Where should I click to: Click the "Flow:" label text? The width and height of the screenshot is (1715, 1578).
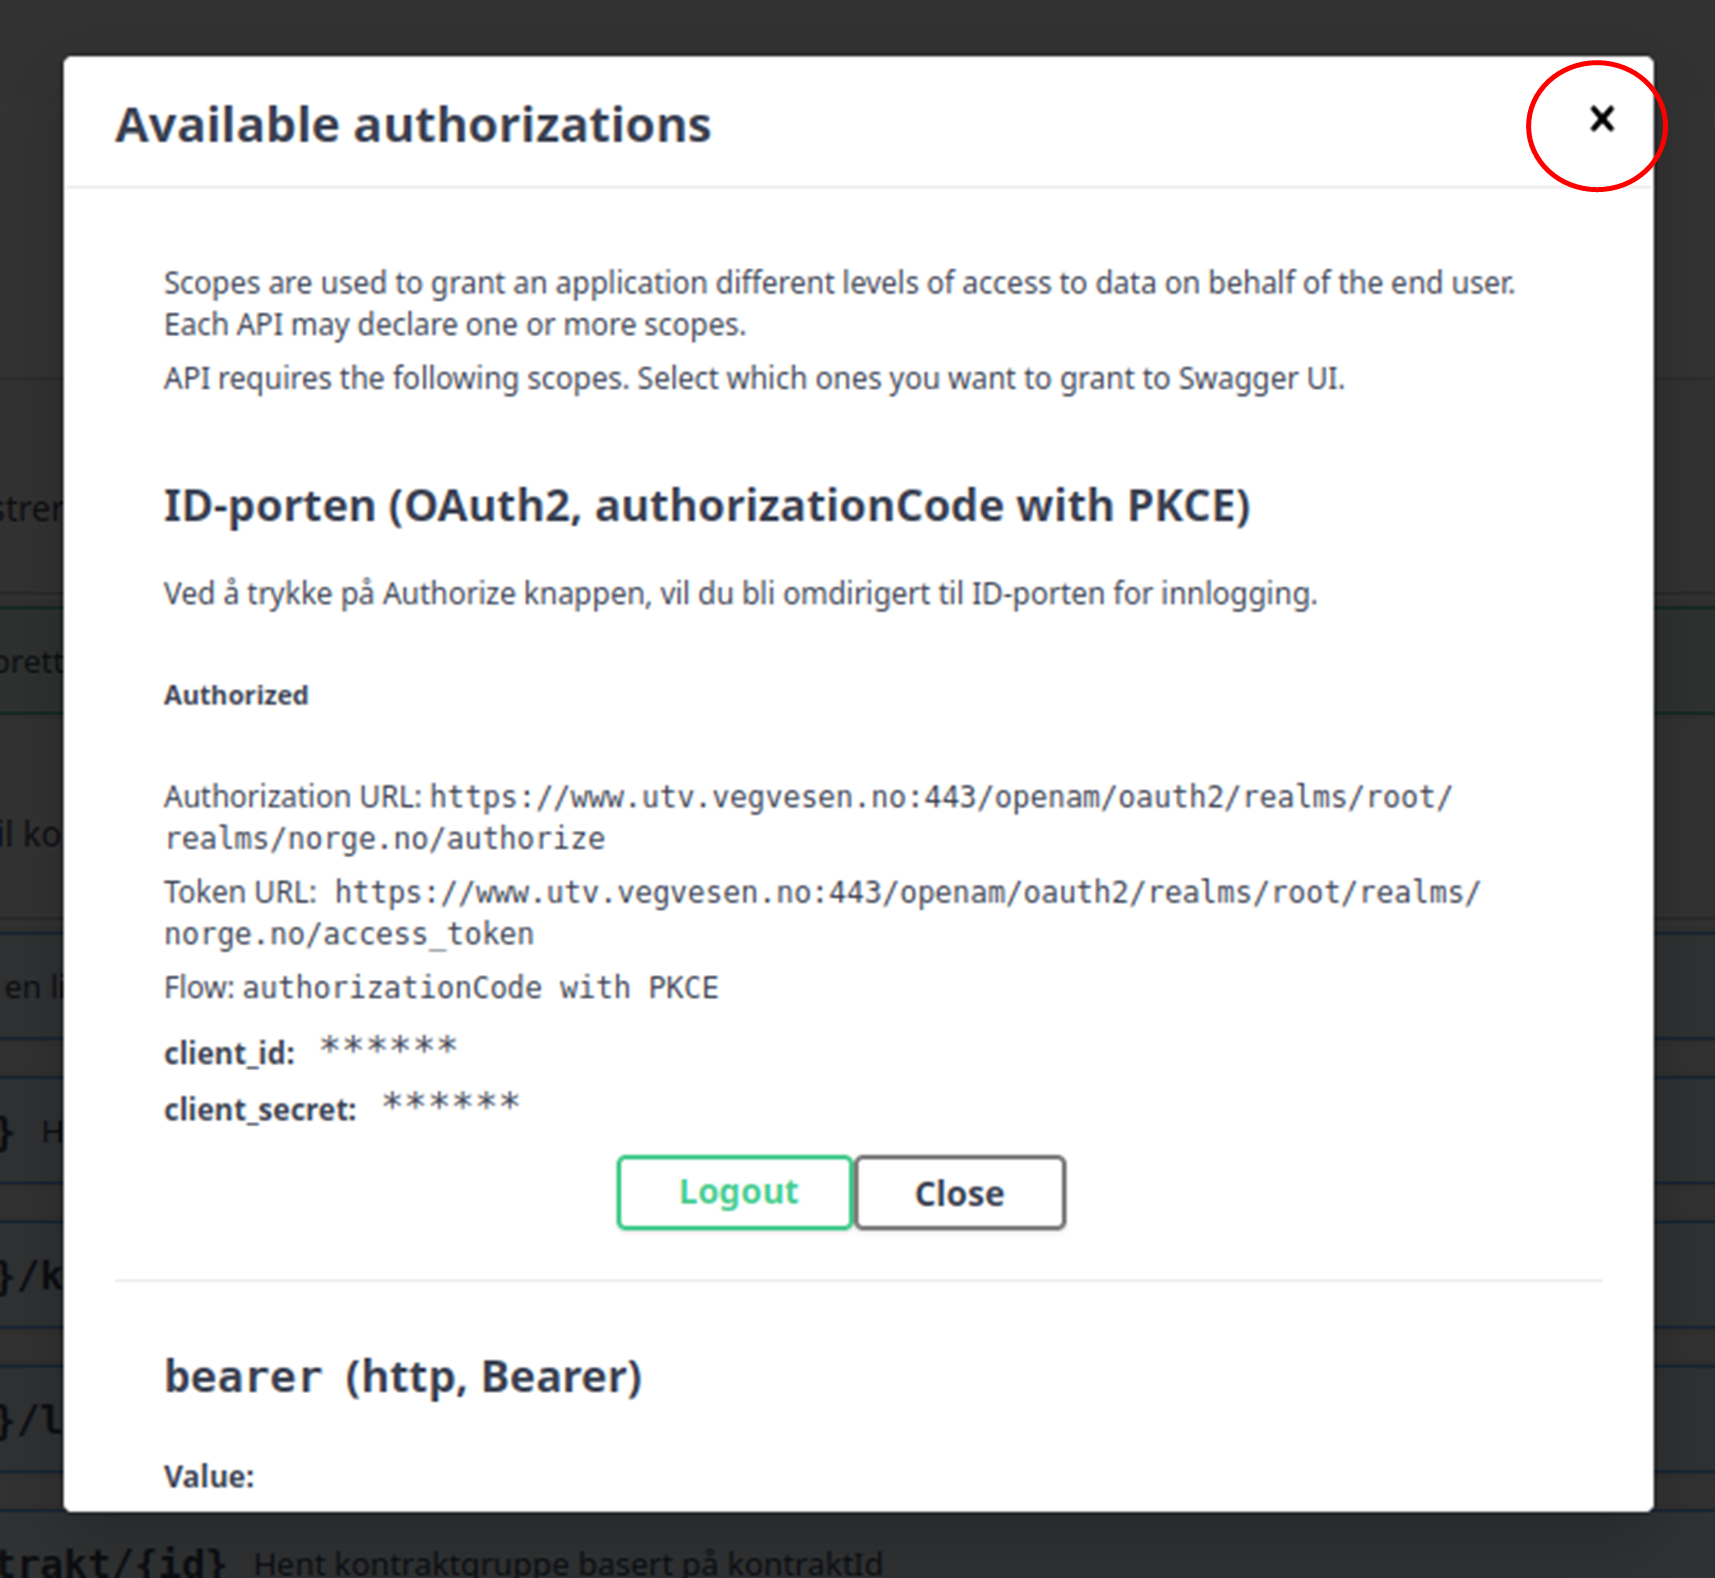(199, 988)
